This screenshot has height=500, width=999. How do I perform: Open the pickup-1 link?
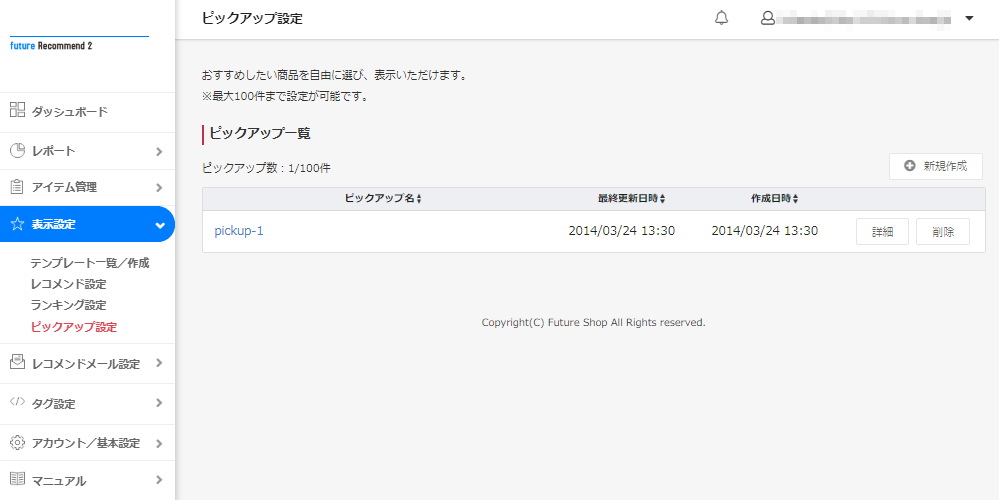239,231
